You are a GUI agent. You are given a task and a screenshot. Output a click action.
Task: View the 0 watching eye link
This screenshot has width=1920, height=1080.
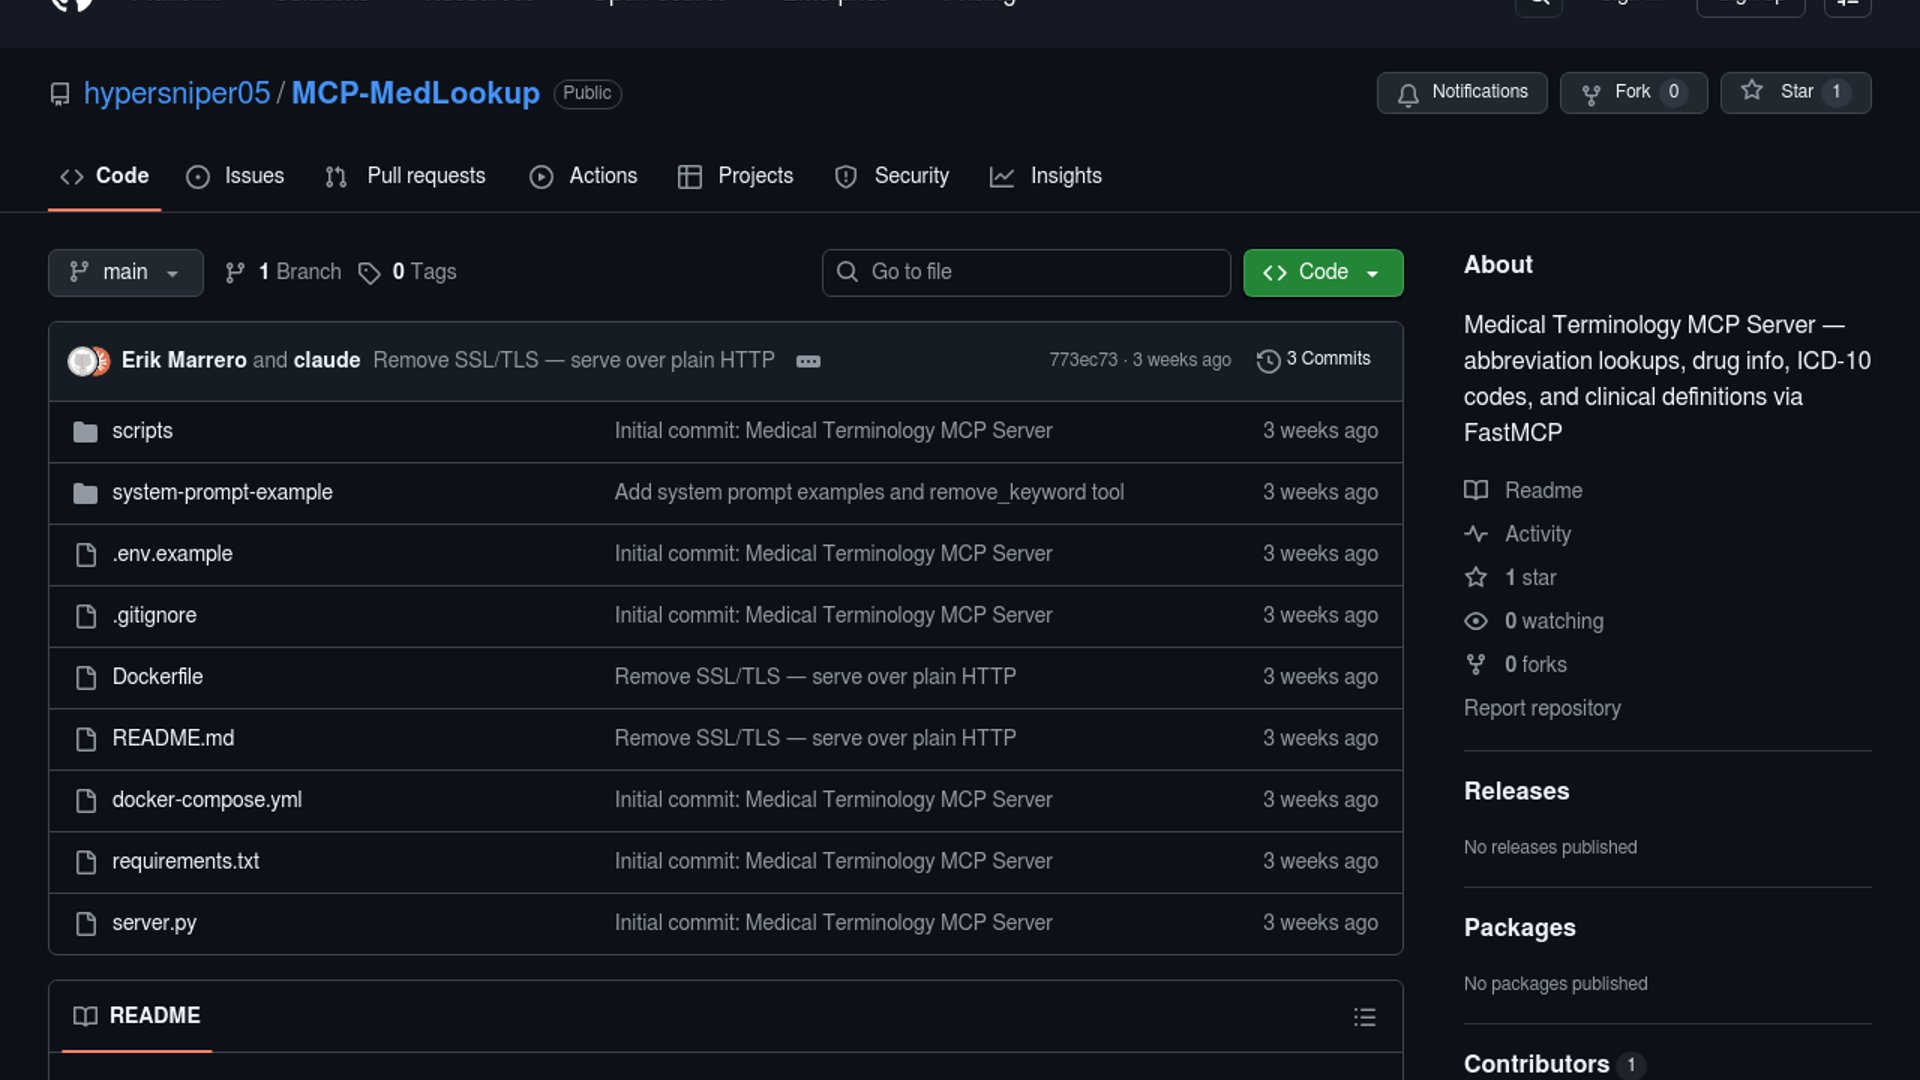tap(1553, 621)
